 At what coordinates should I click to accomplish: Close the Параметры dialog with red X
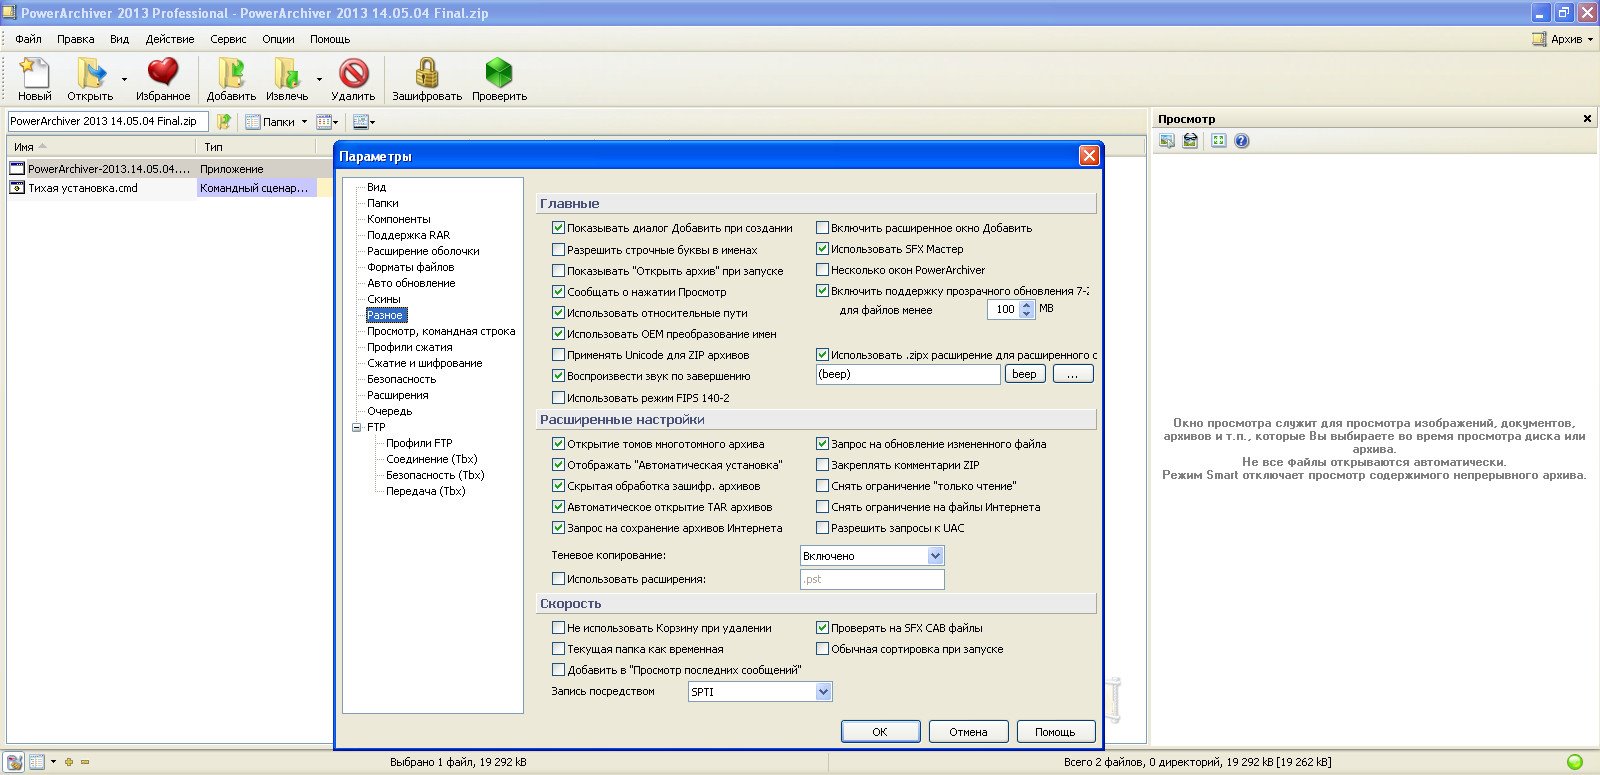coord(1089,156)
